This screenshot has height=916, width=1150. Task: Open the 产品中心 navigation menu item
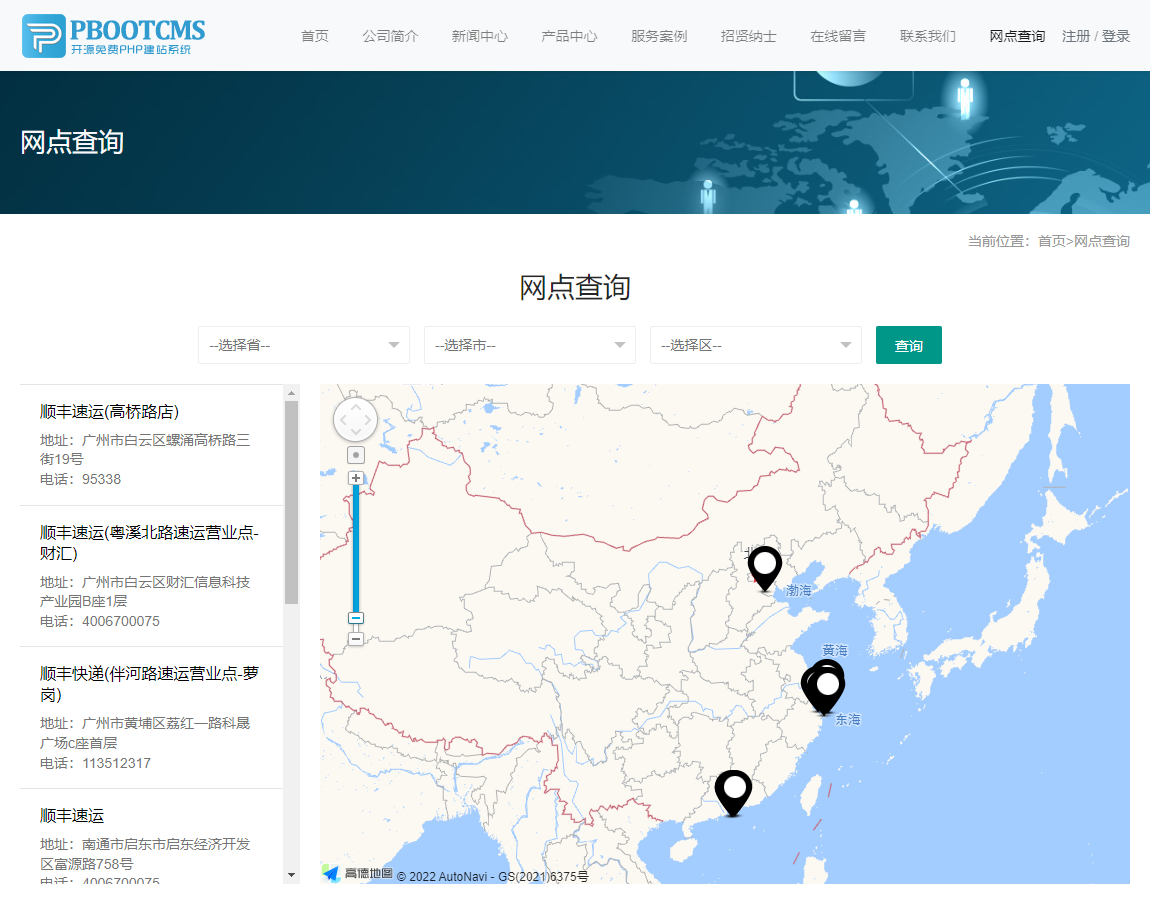point(569,35)
